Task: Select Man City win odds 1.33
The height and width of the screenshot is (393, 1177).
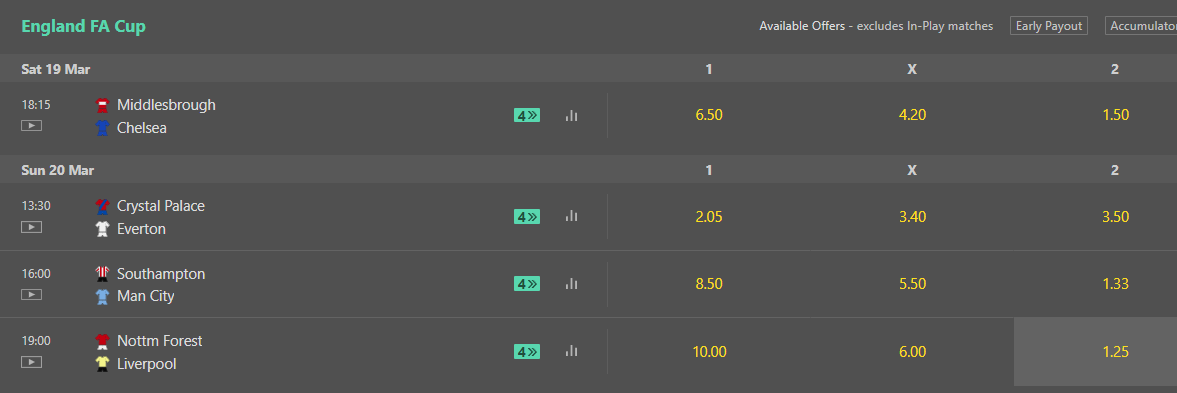Action: tap(1115, 284)
